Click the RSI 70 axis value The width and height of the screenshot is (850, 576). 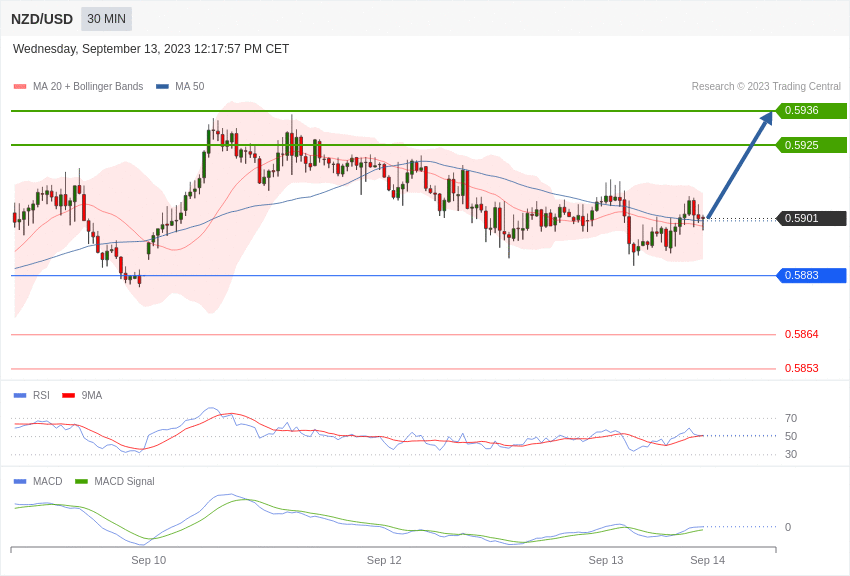(791, 418)
